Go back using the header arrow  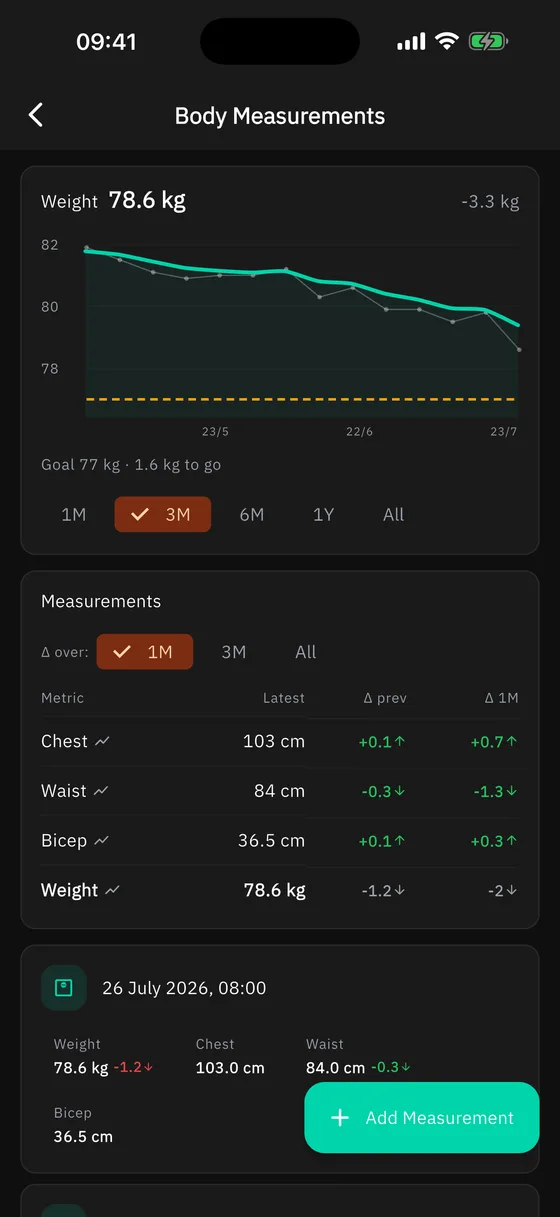36,115
